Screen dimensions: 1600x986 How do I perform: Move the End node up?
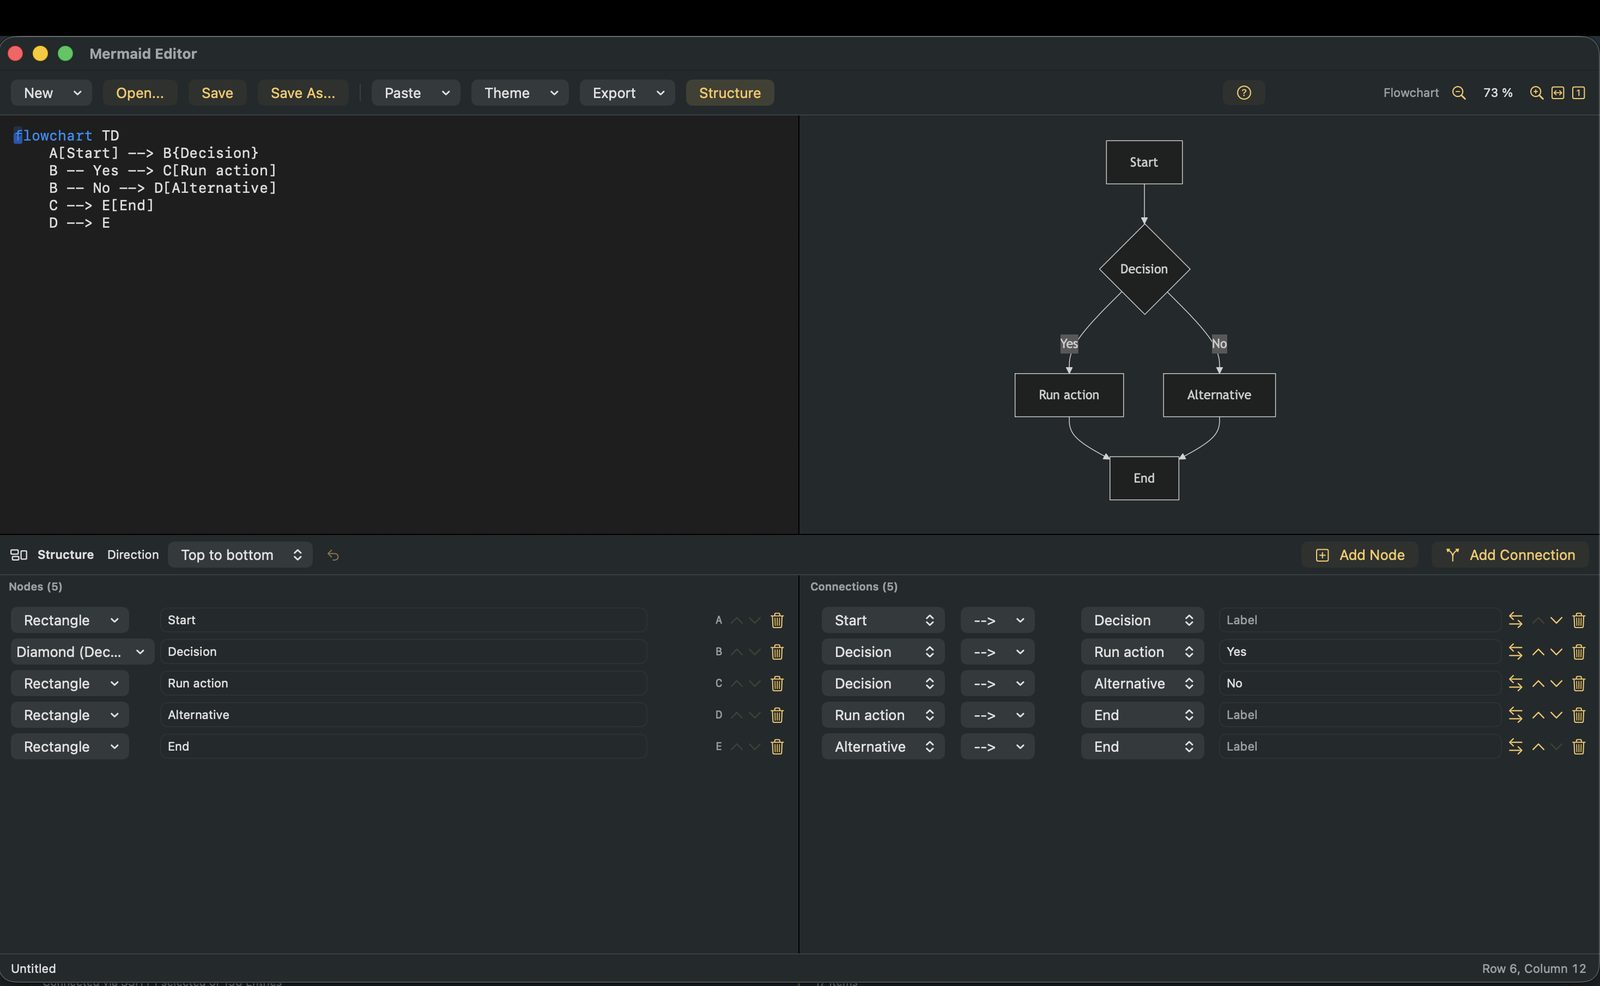tap(737, 747)
